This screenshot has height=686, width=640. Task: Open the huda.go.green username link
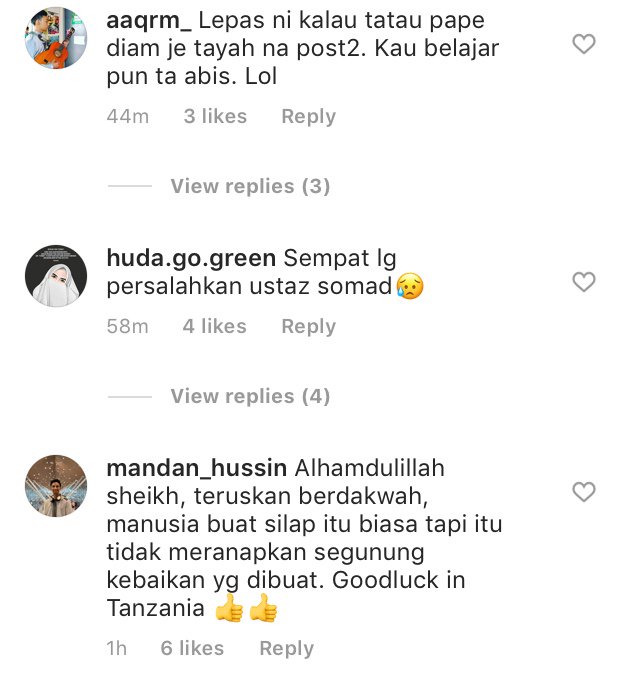point(191,258)
